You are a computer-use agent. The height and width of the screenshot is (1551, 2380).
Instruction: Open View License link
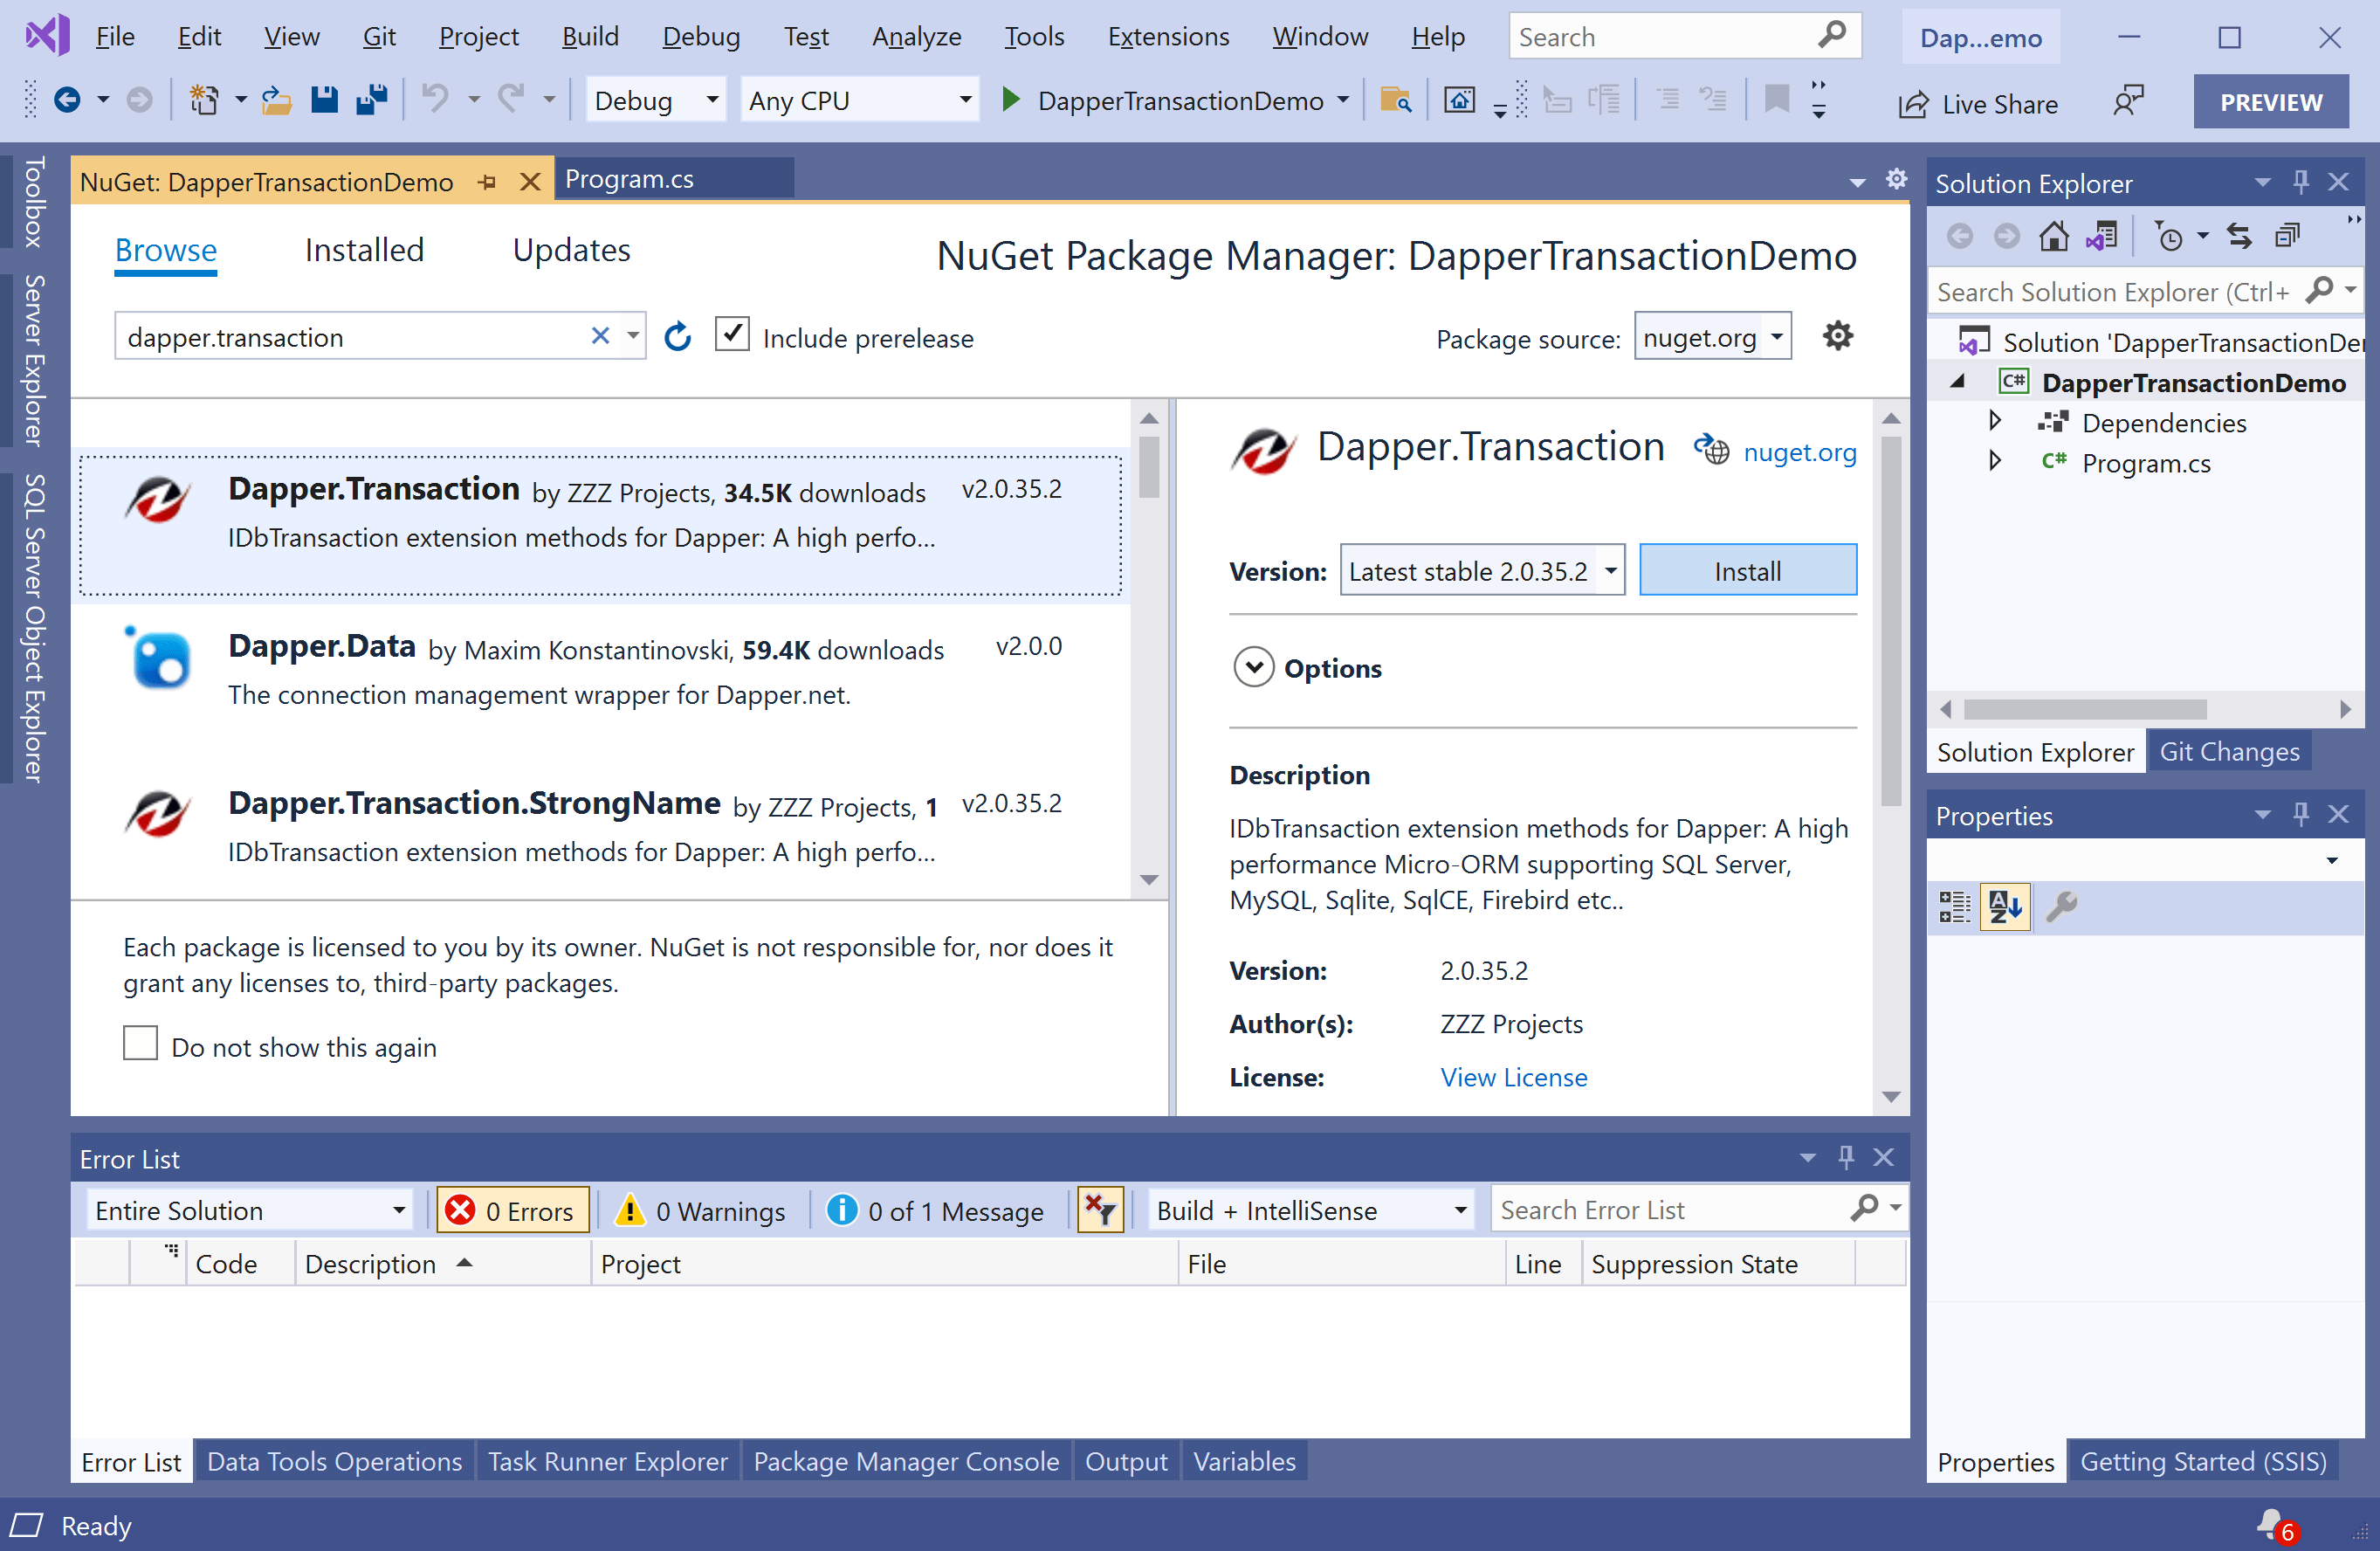1513,1077
